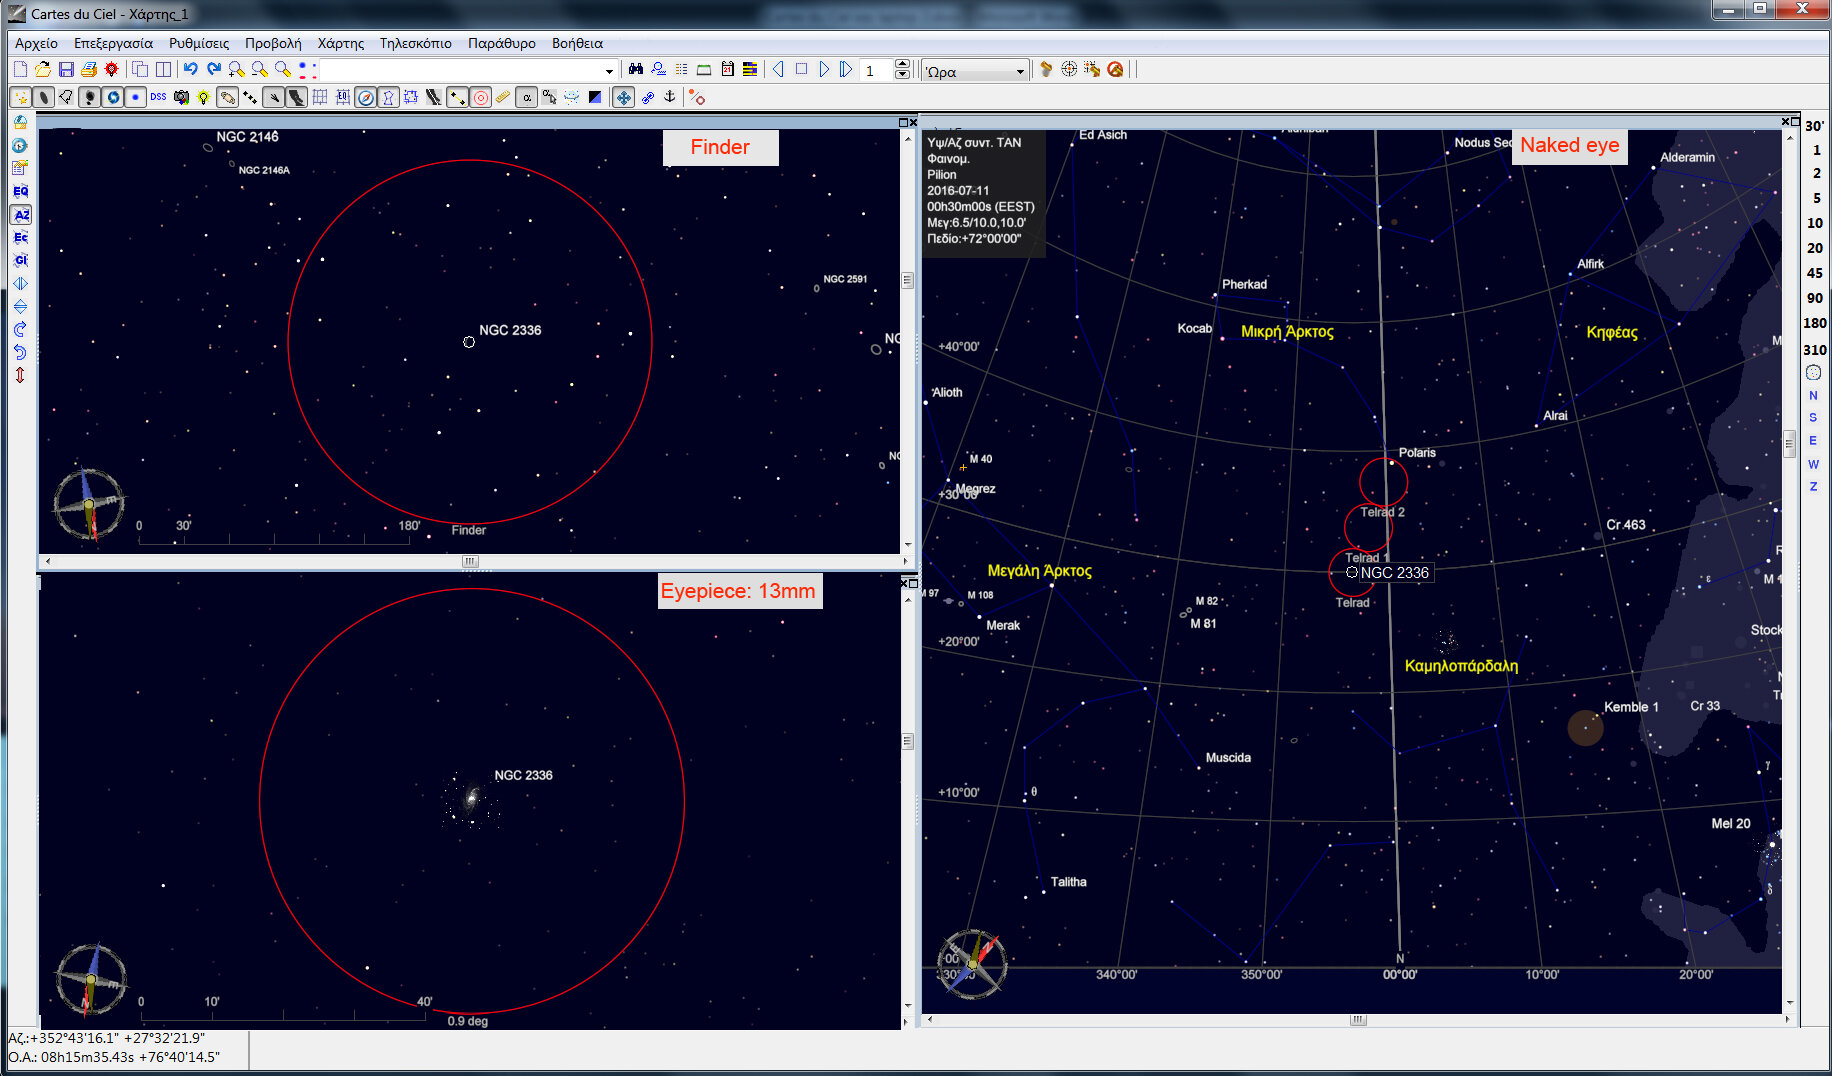This screenshot has height=1076, width=1832.
Task: Increase the time step value spinner
Action: click(902, 65)
